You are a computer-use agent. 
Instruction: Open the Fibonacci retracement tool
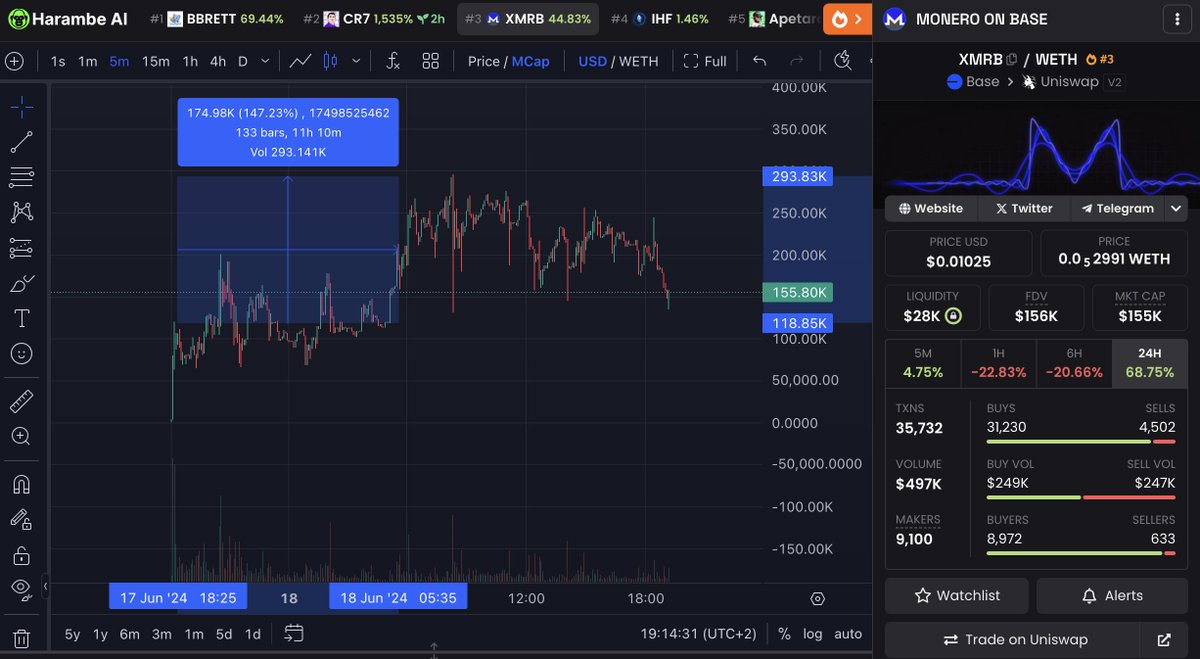click(x=21, y=178)
